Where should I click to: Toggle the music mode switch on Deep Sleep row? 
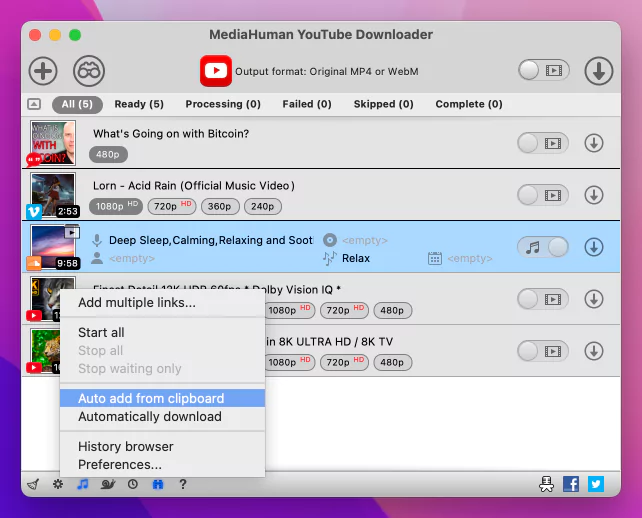pos(543,247)
